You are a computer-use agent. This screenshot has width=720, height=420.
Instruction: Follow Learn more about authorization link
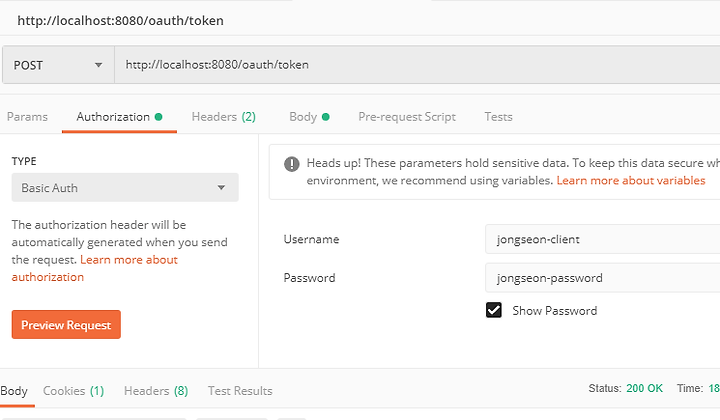click(x=95, y=268)
